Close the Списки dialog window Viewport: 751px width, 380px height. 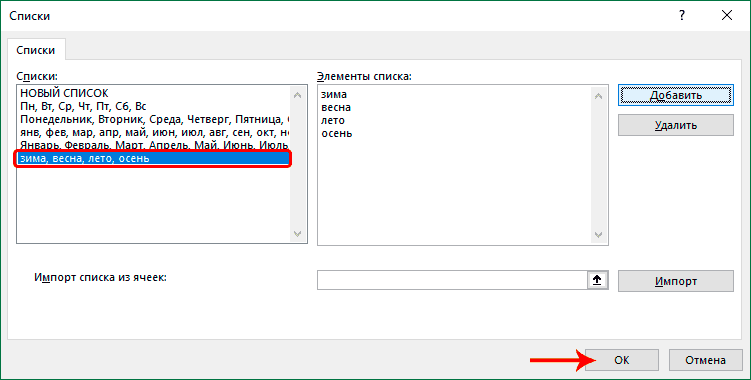click(x=727, y=16)
